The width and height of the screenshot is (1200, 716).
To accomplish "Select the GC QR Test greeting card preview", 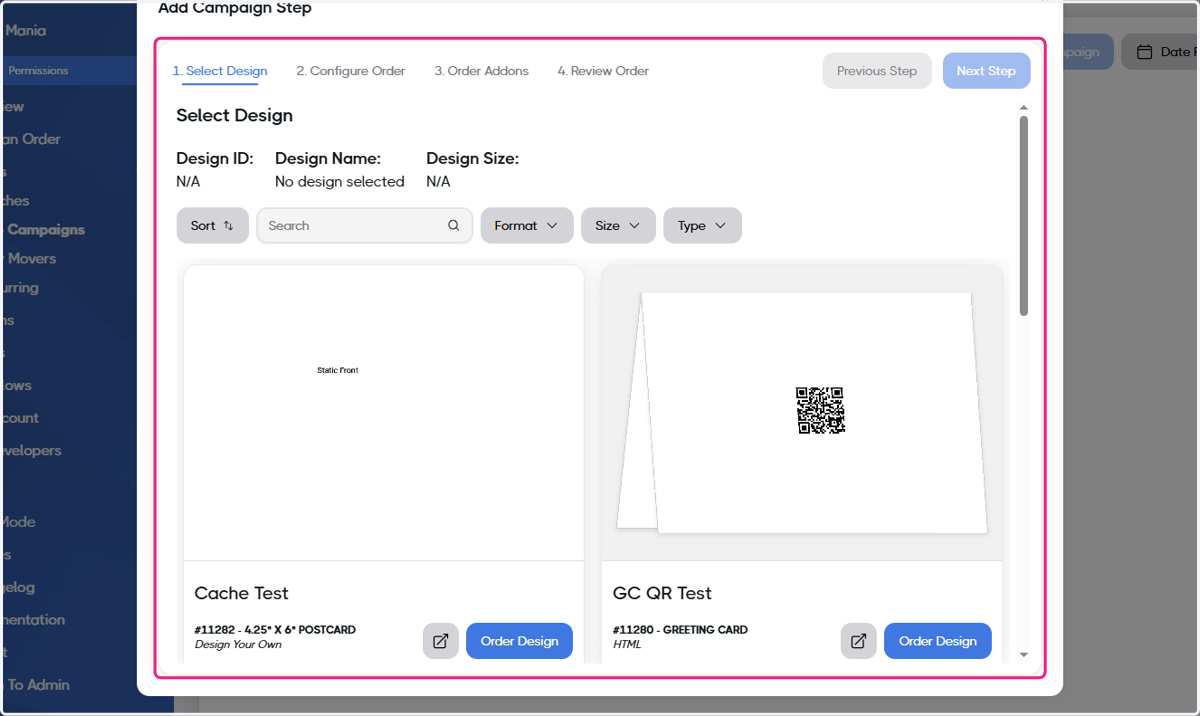I will (802, 413).
